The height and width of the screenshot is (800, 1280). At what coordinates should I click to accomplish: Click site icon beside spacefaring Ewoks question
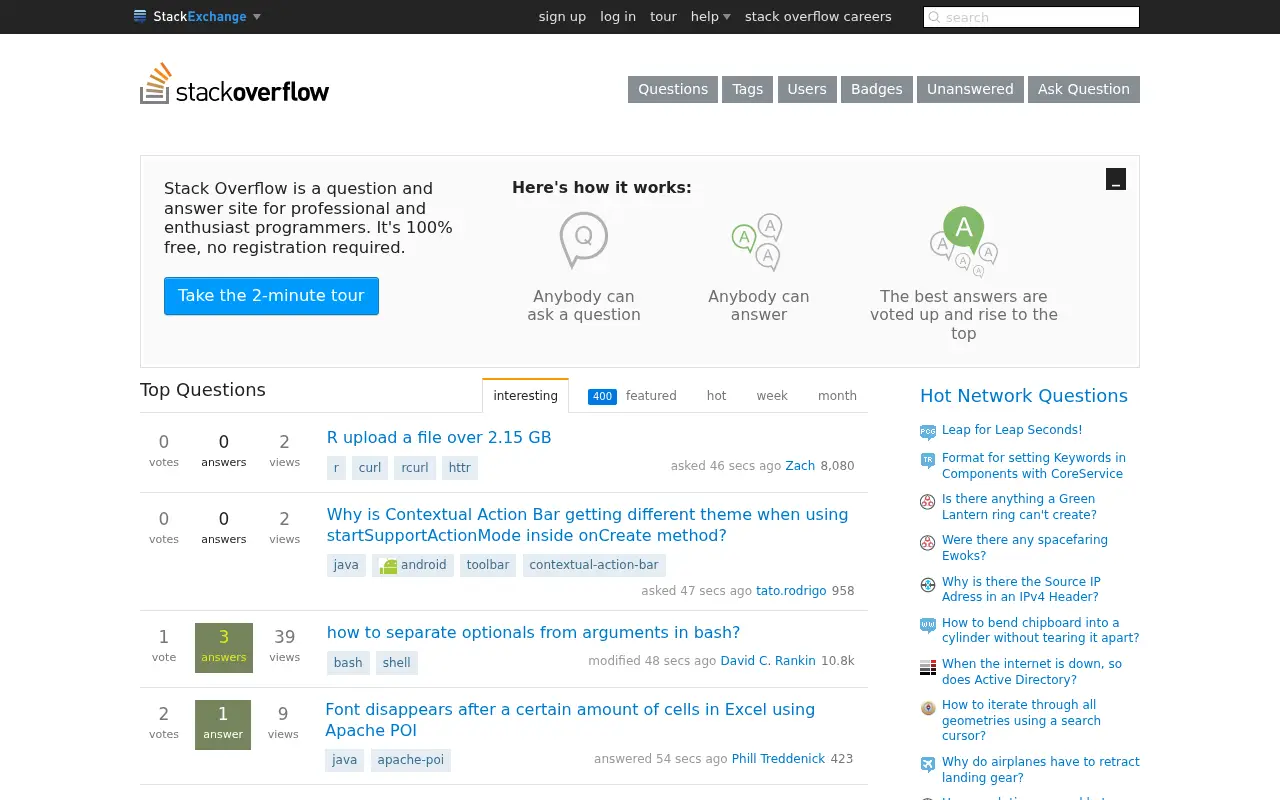point(928,543)
